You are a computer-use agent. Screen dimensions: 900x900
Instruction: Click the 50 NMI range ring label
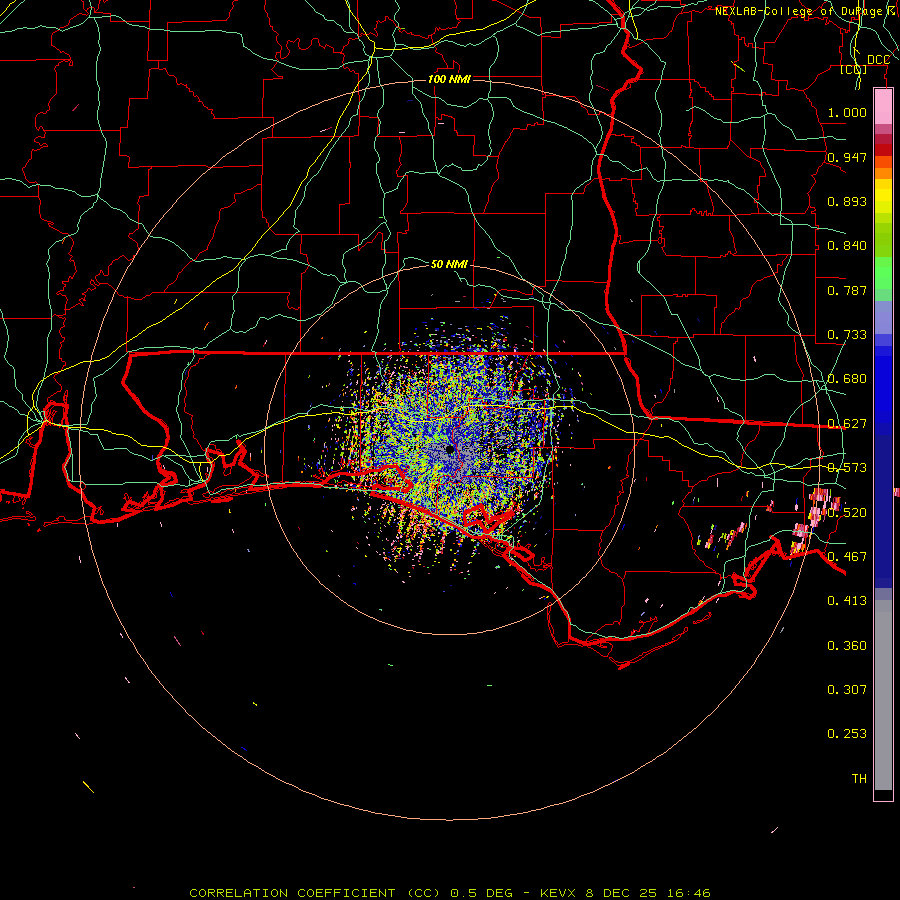tap(449, 264)
